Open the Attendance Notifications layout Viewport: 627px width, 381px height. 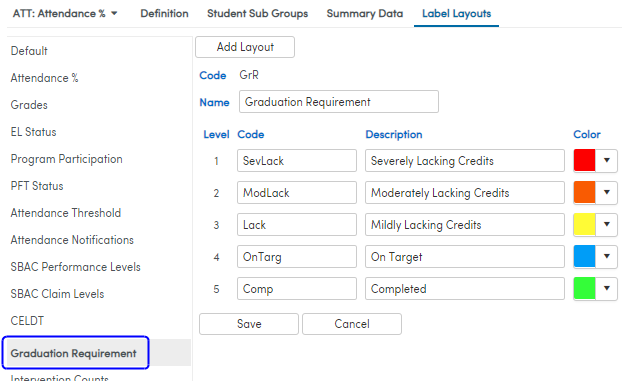click(x=72, y=240)
